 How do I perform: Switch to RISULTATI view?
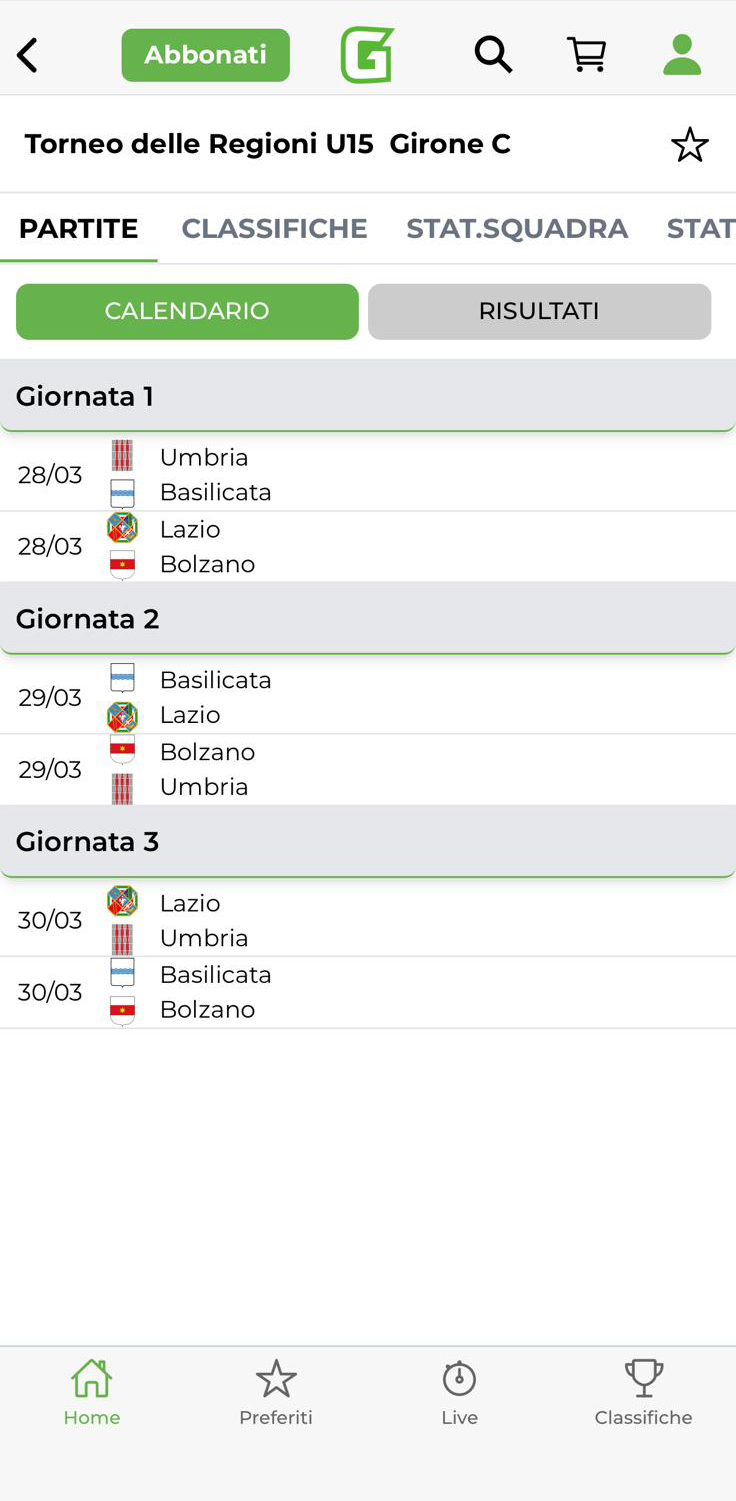539,311
